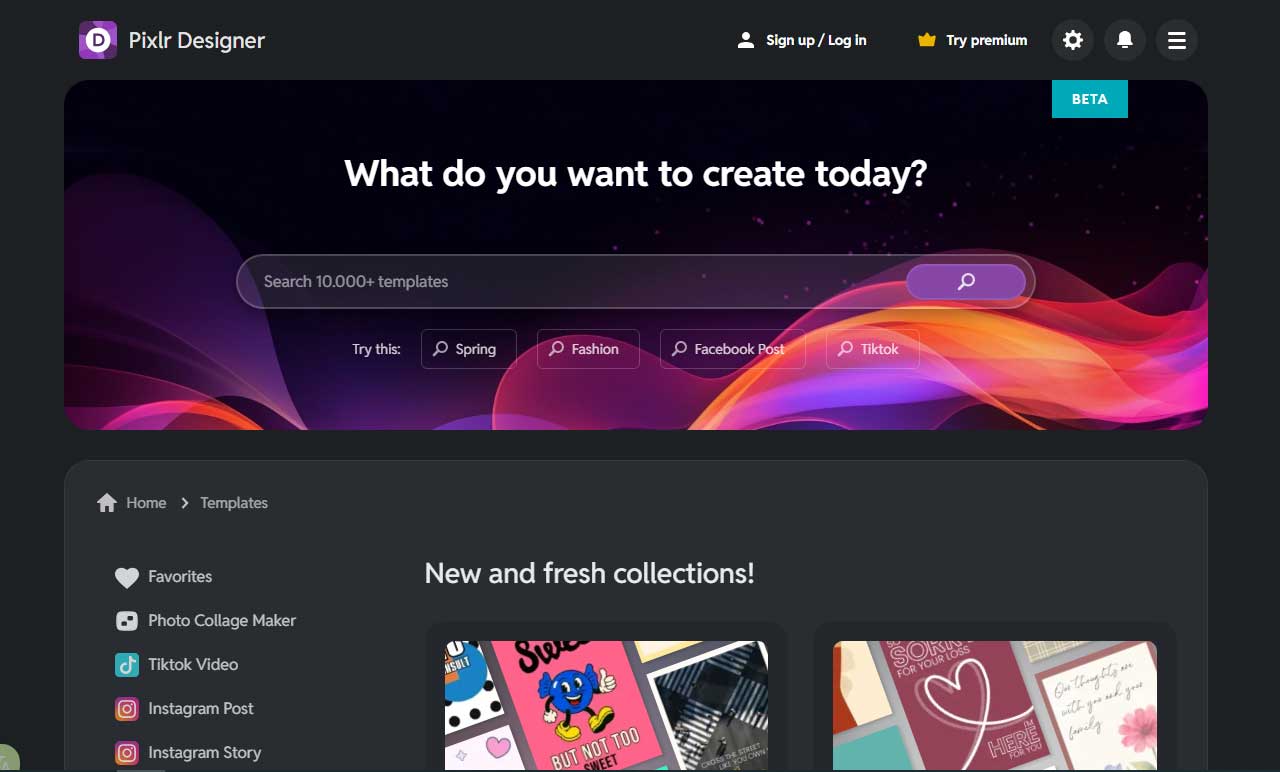The image size is (1280, 772).
Task: Select the Tiktok Video icon in the sidebar
Action: (x=126, y=664)
